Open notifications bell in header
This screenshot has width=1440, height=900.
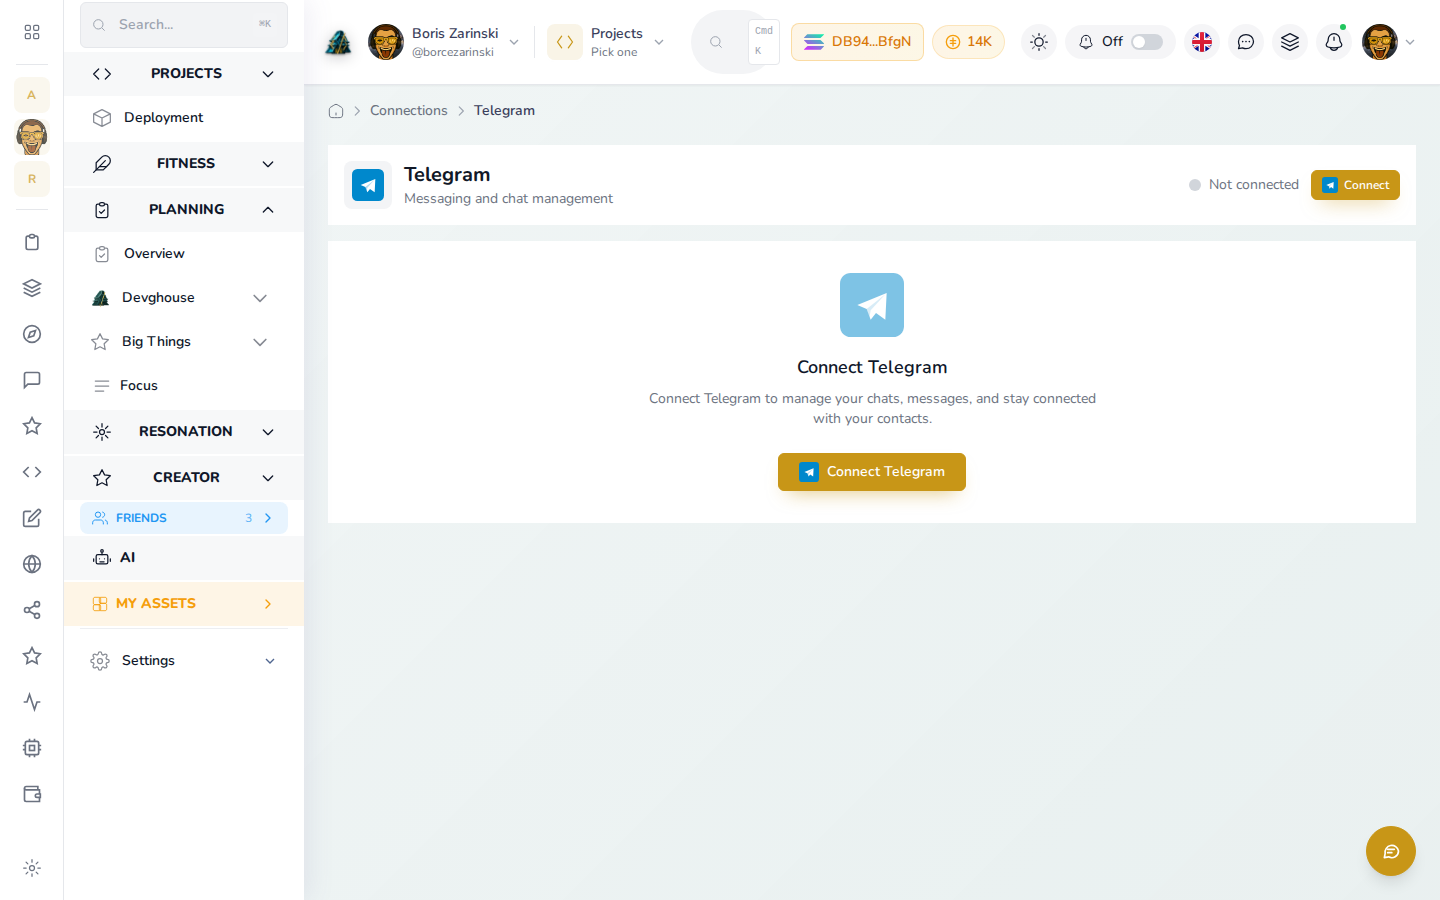pyautogui.click(x=1334, y=42)
